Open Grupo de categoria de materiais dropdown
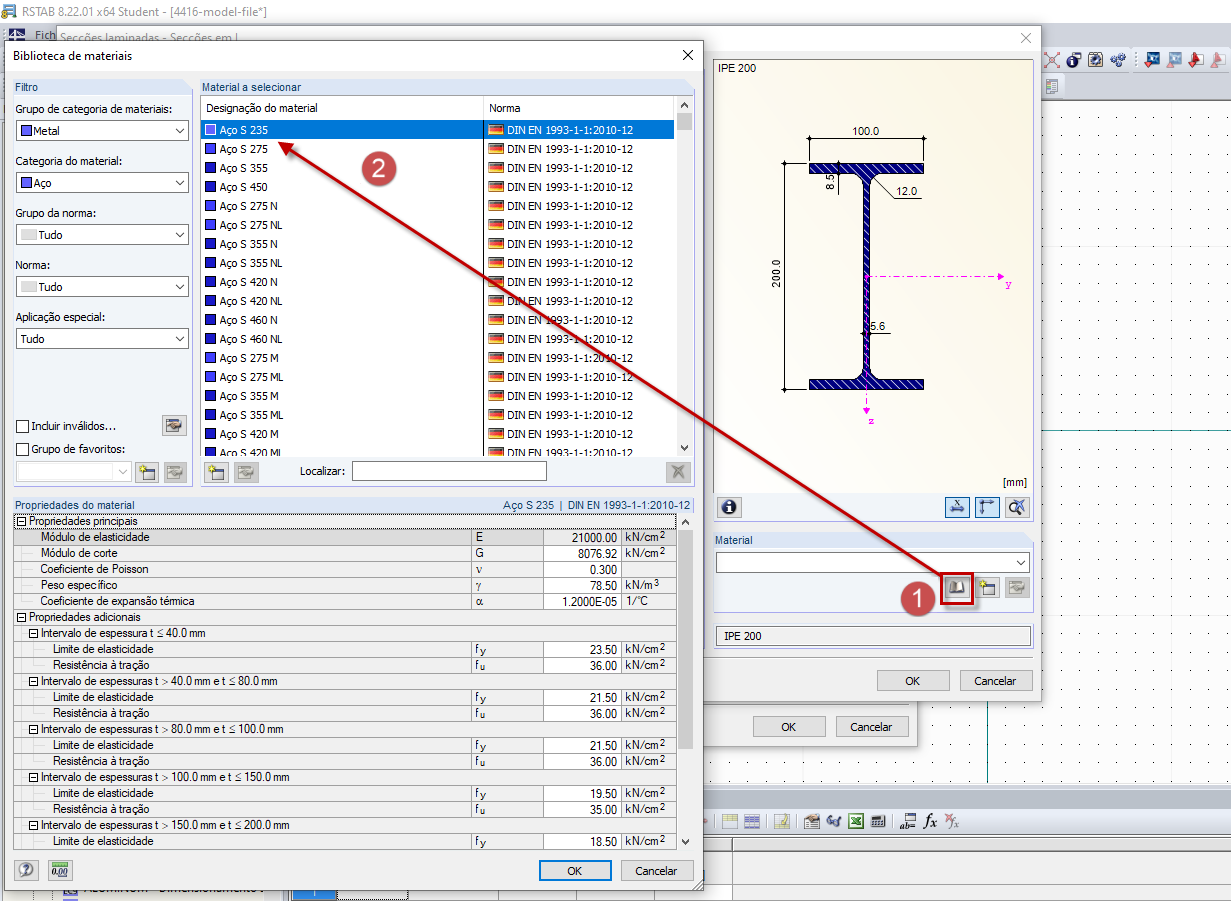Screen dimensions: 1231x901 102,131
